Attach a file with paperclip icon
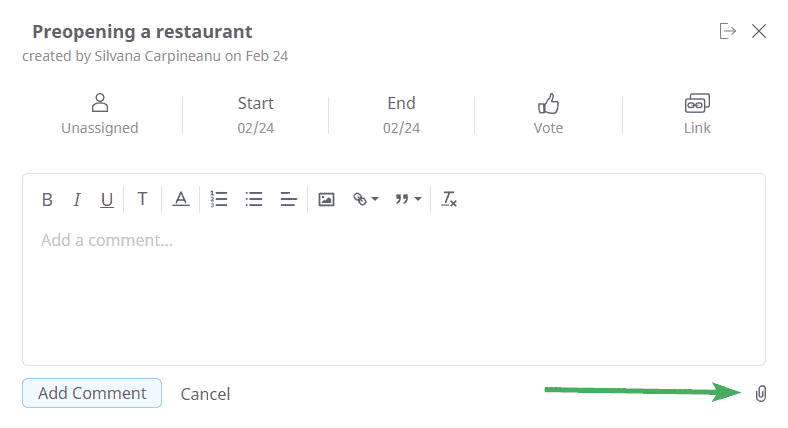 [x=761, y=393]
